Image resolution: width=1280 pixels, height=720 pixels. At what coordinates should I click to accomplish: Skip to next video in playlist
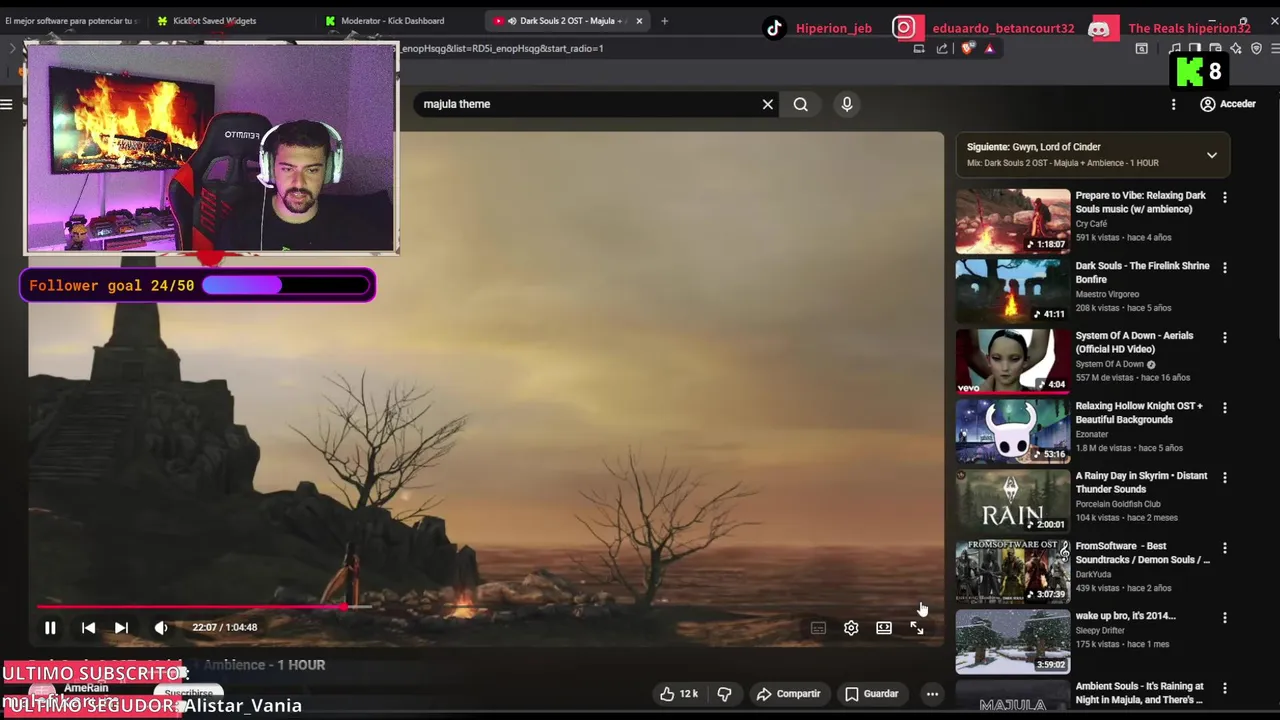[121, 628]
